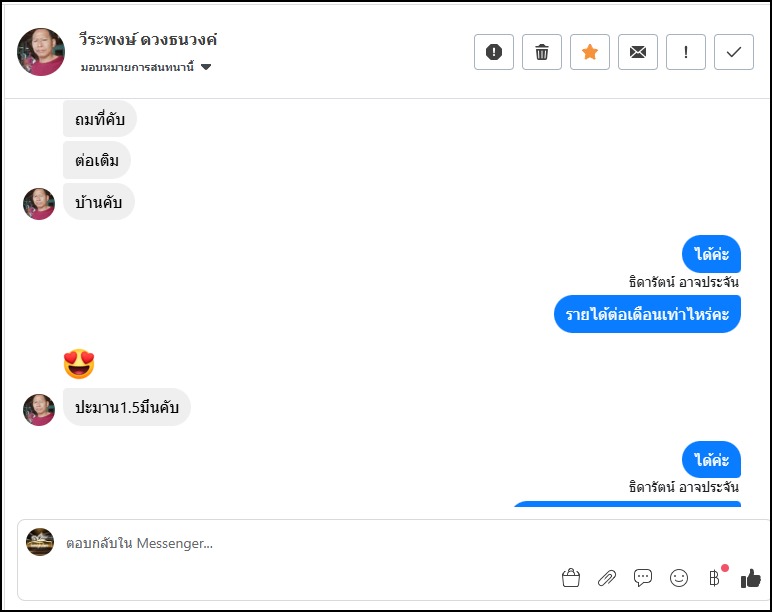
Task: Toggle the orange star follow-up marker
Action: tap(590, 53)
